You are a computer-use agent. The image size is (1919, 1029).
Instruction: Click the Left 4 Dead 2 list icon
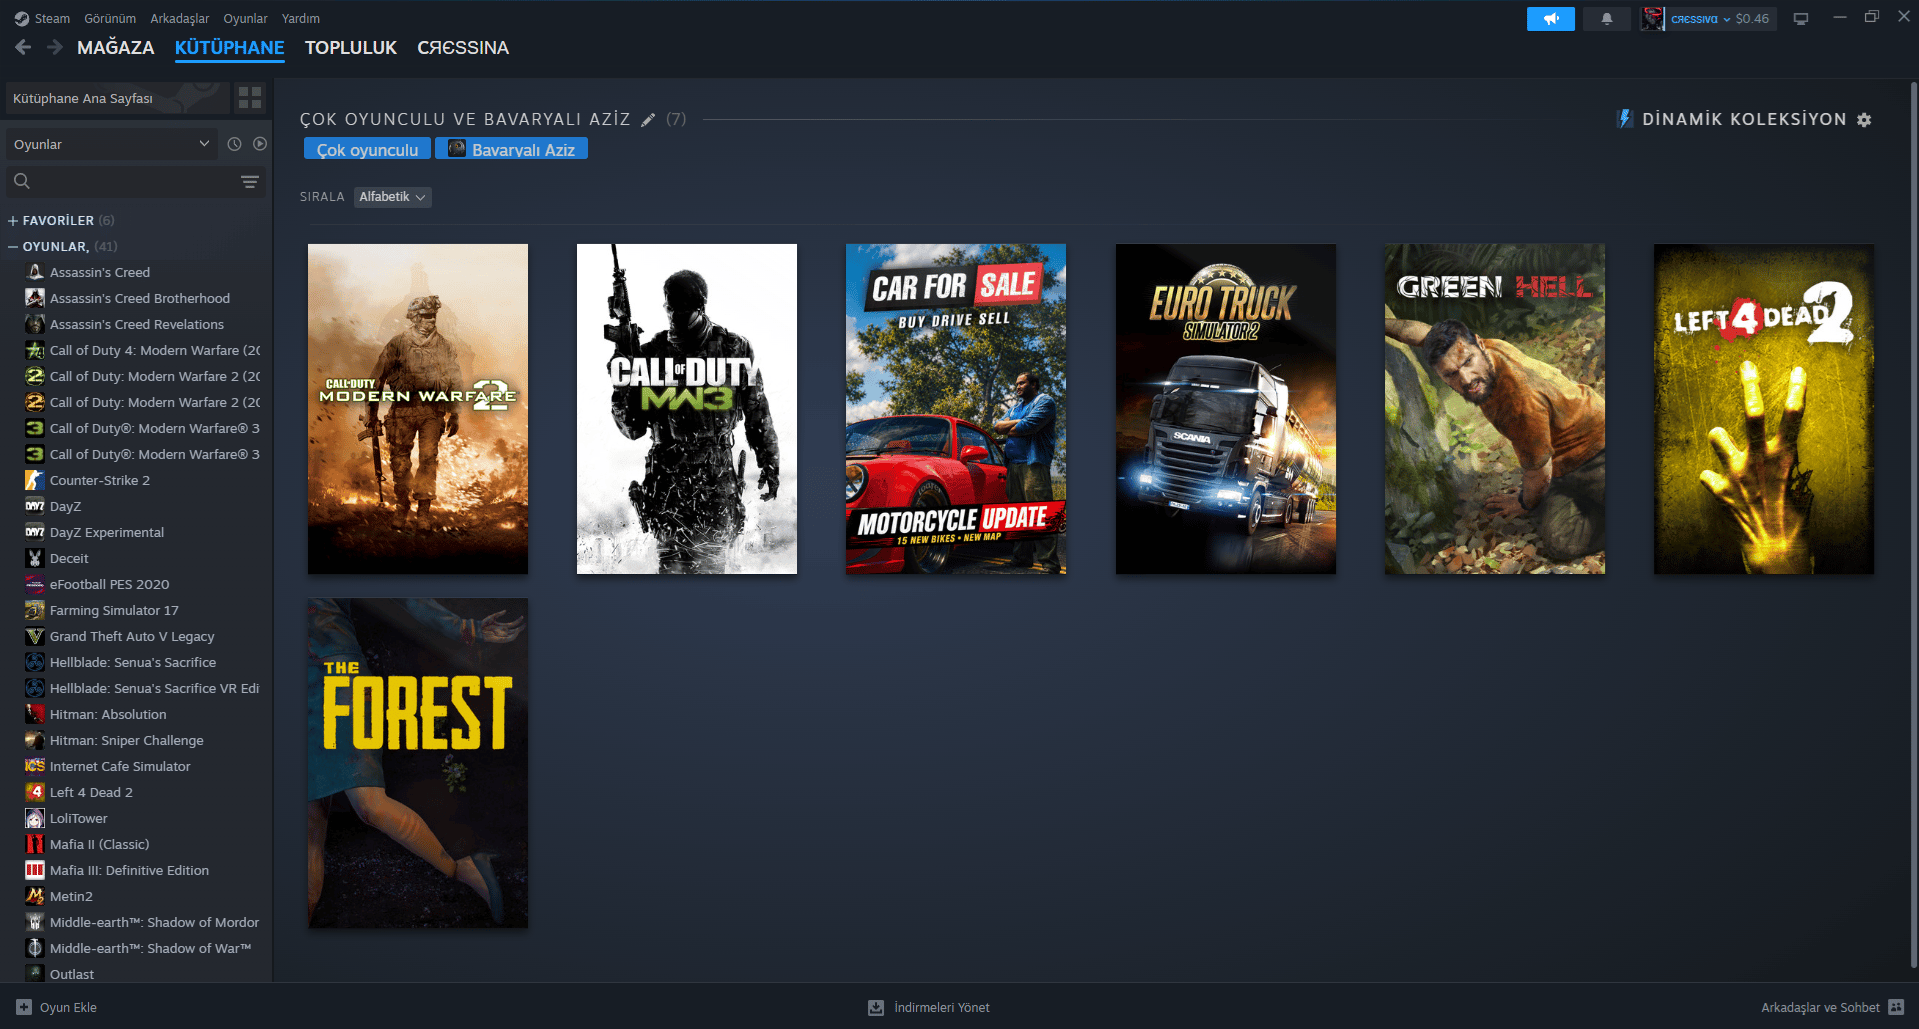(35, 792)
